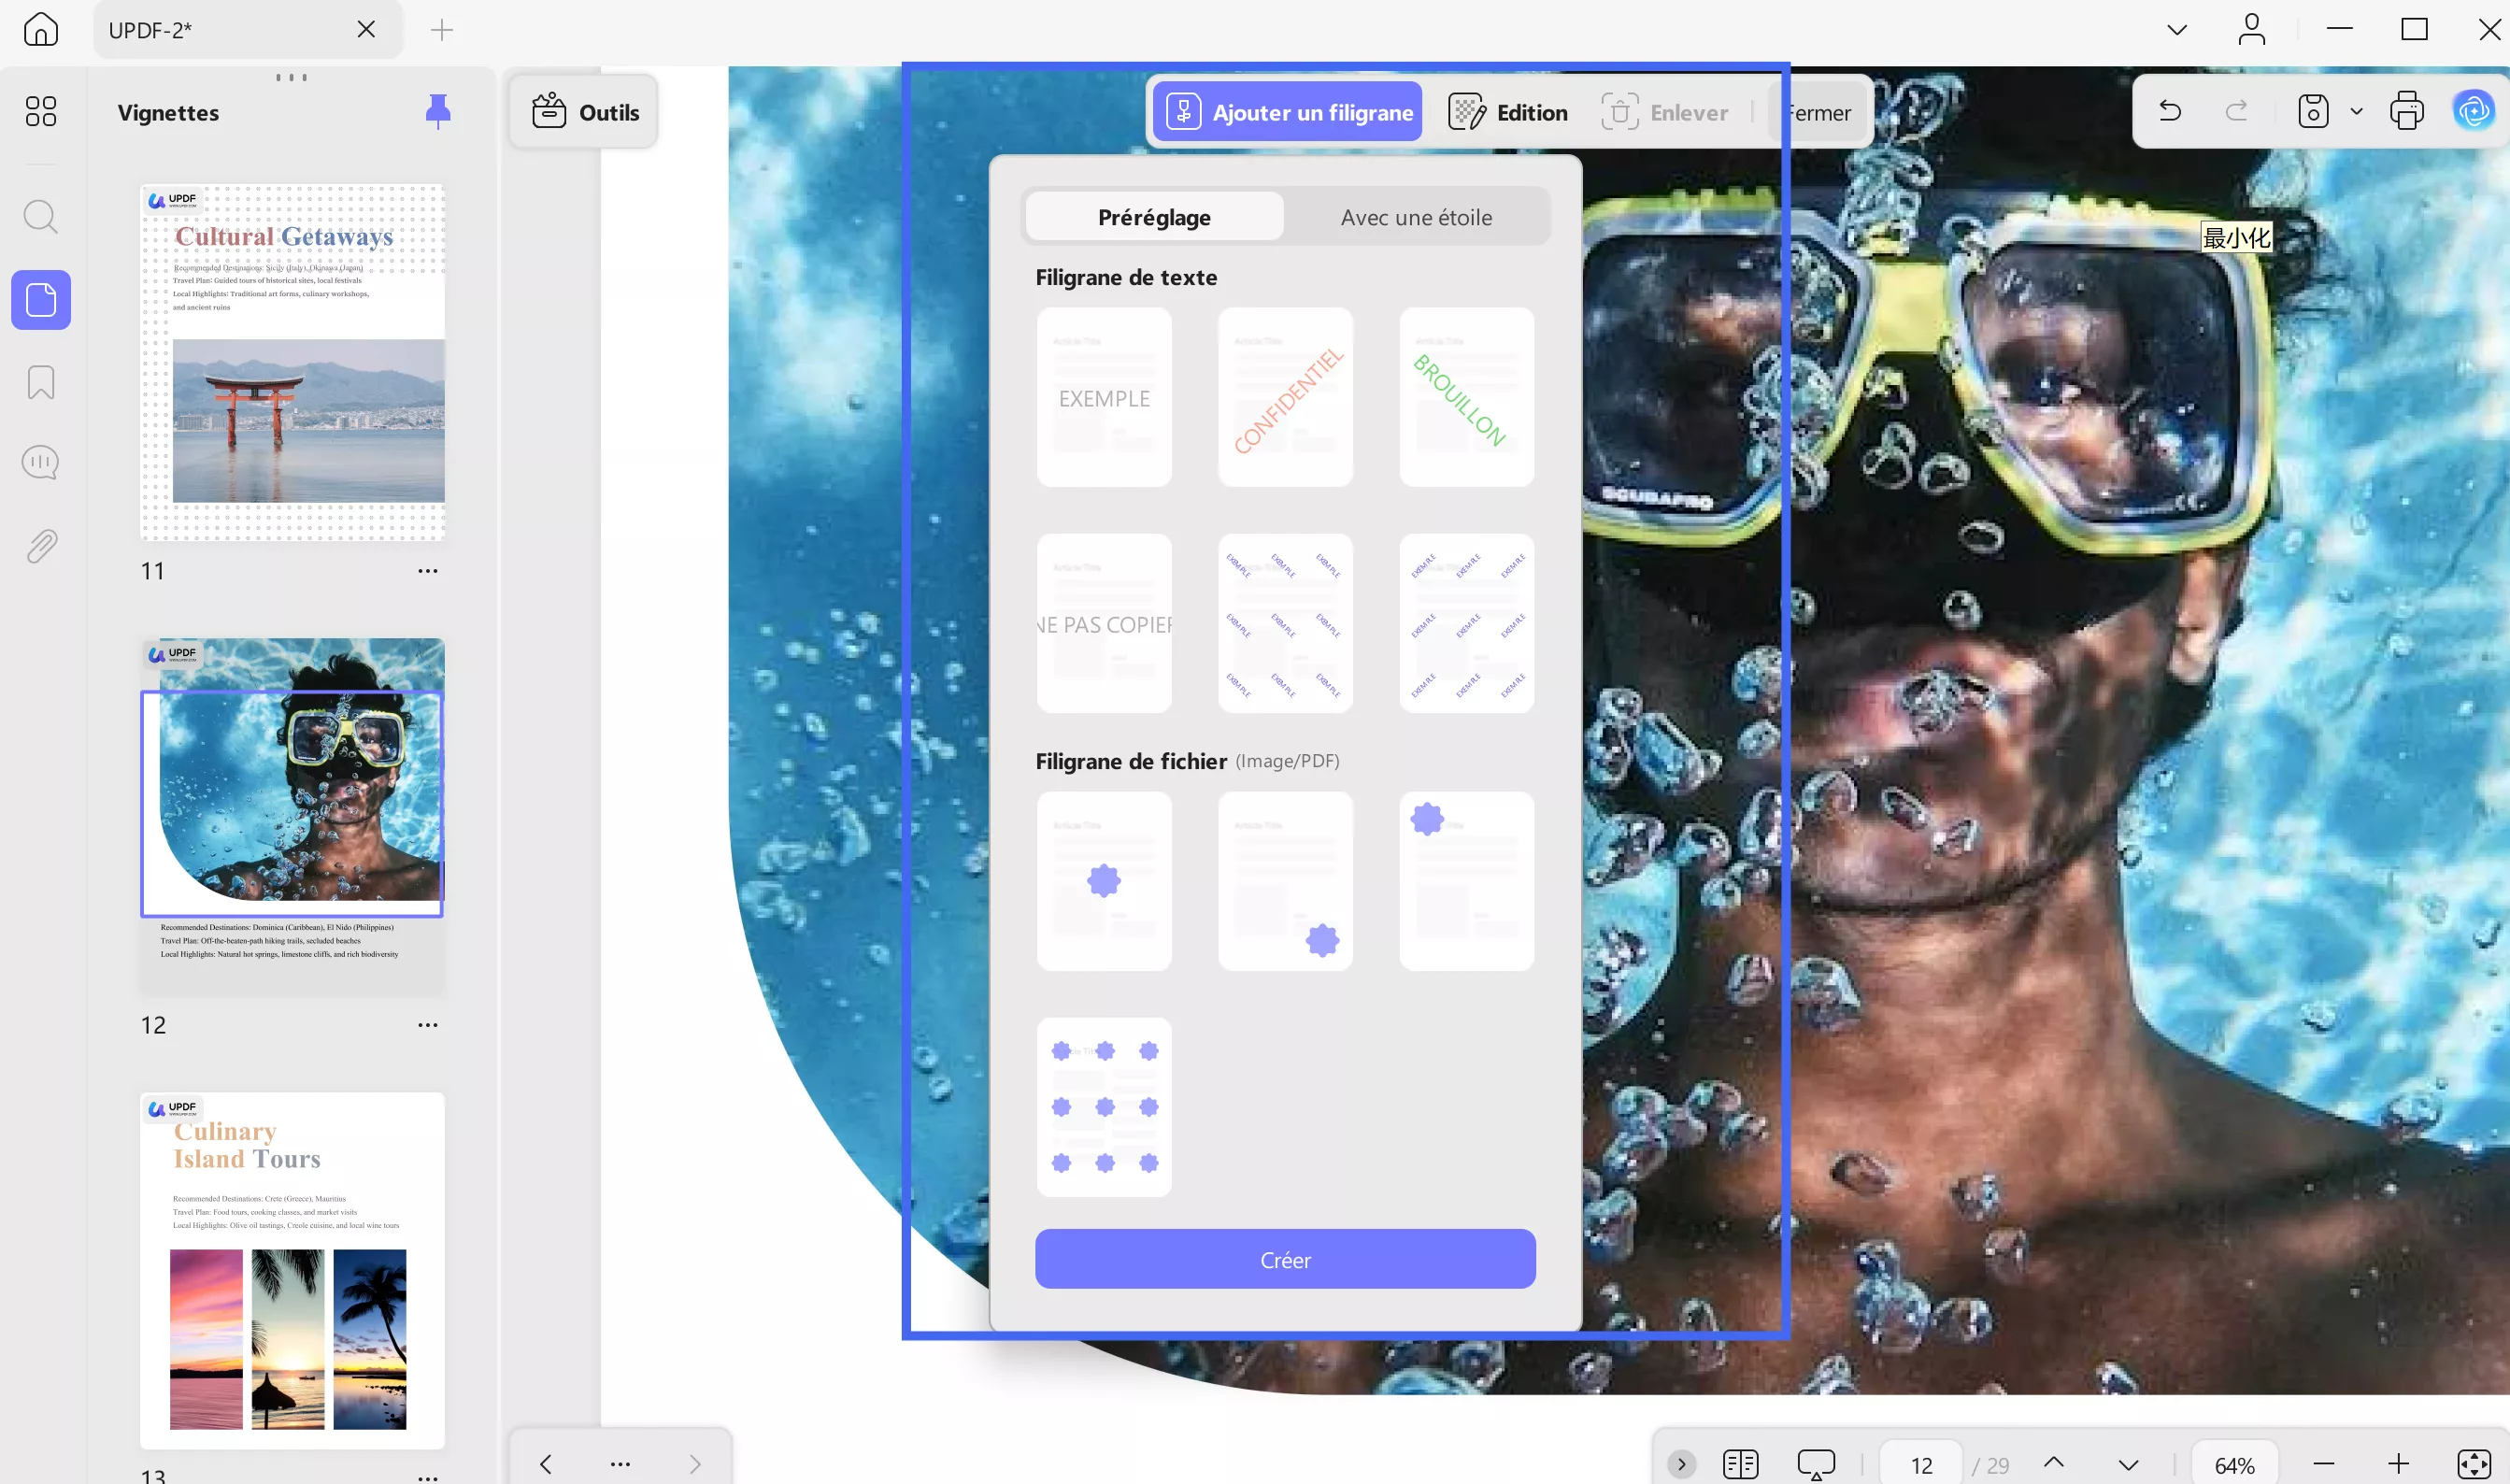Viewport: 2510px width, 1484px height.
Task: Expand the save options dropdown arrow
Action: coord(2356,111)
